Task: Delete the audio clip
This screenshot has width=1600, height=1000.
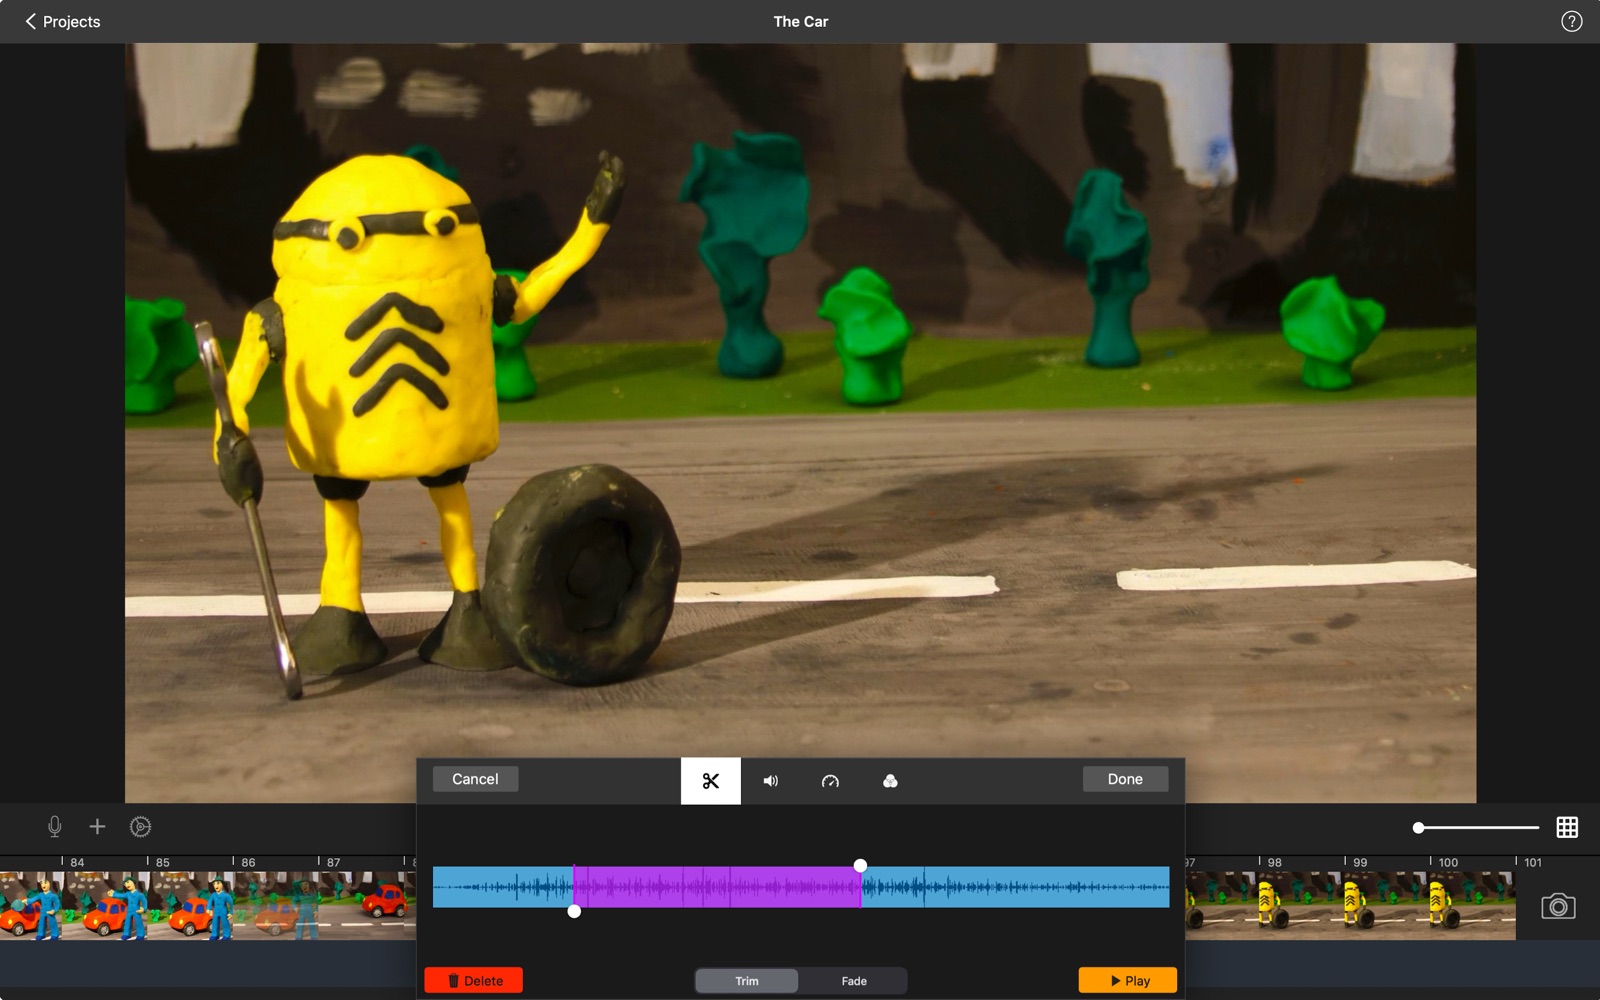Action: click(x=474, y=981)
